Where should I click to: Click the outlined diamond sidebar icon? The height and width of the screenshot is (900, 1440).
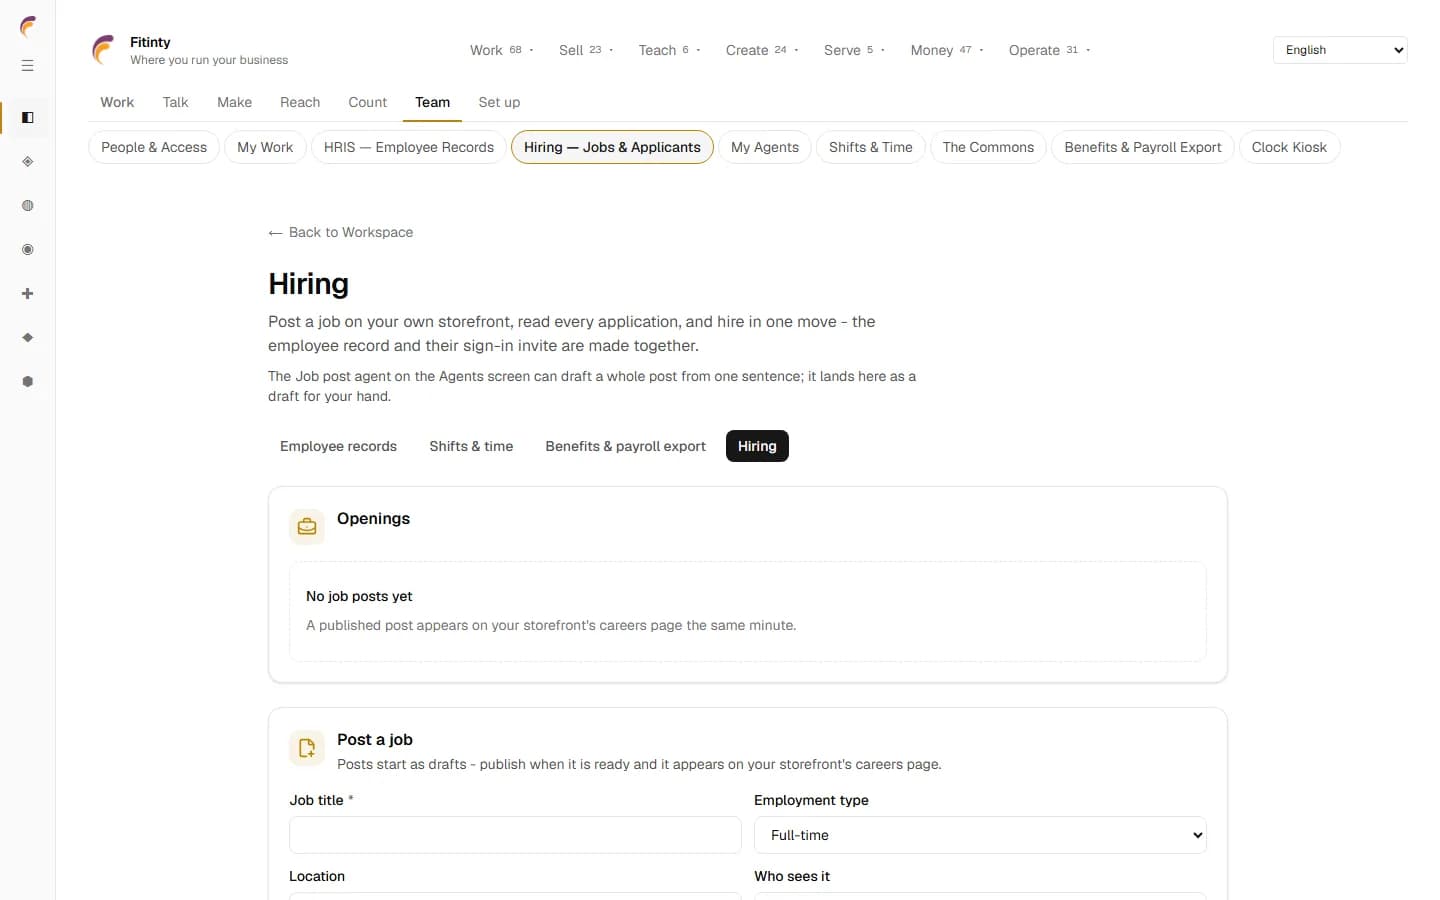tap(28, 162)
